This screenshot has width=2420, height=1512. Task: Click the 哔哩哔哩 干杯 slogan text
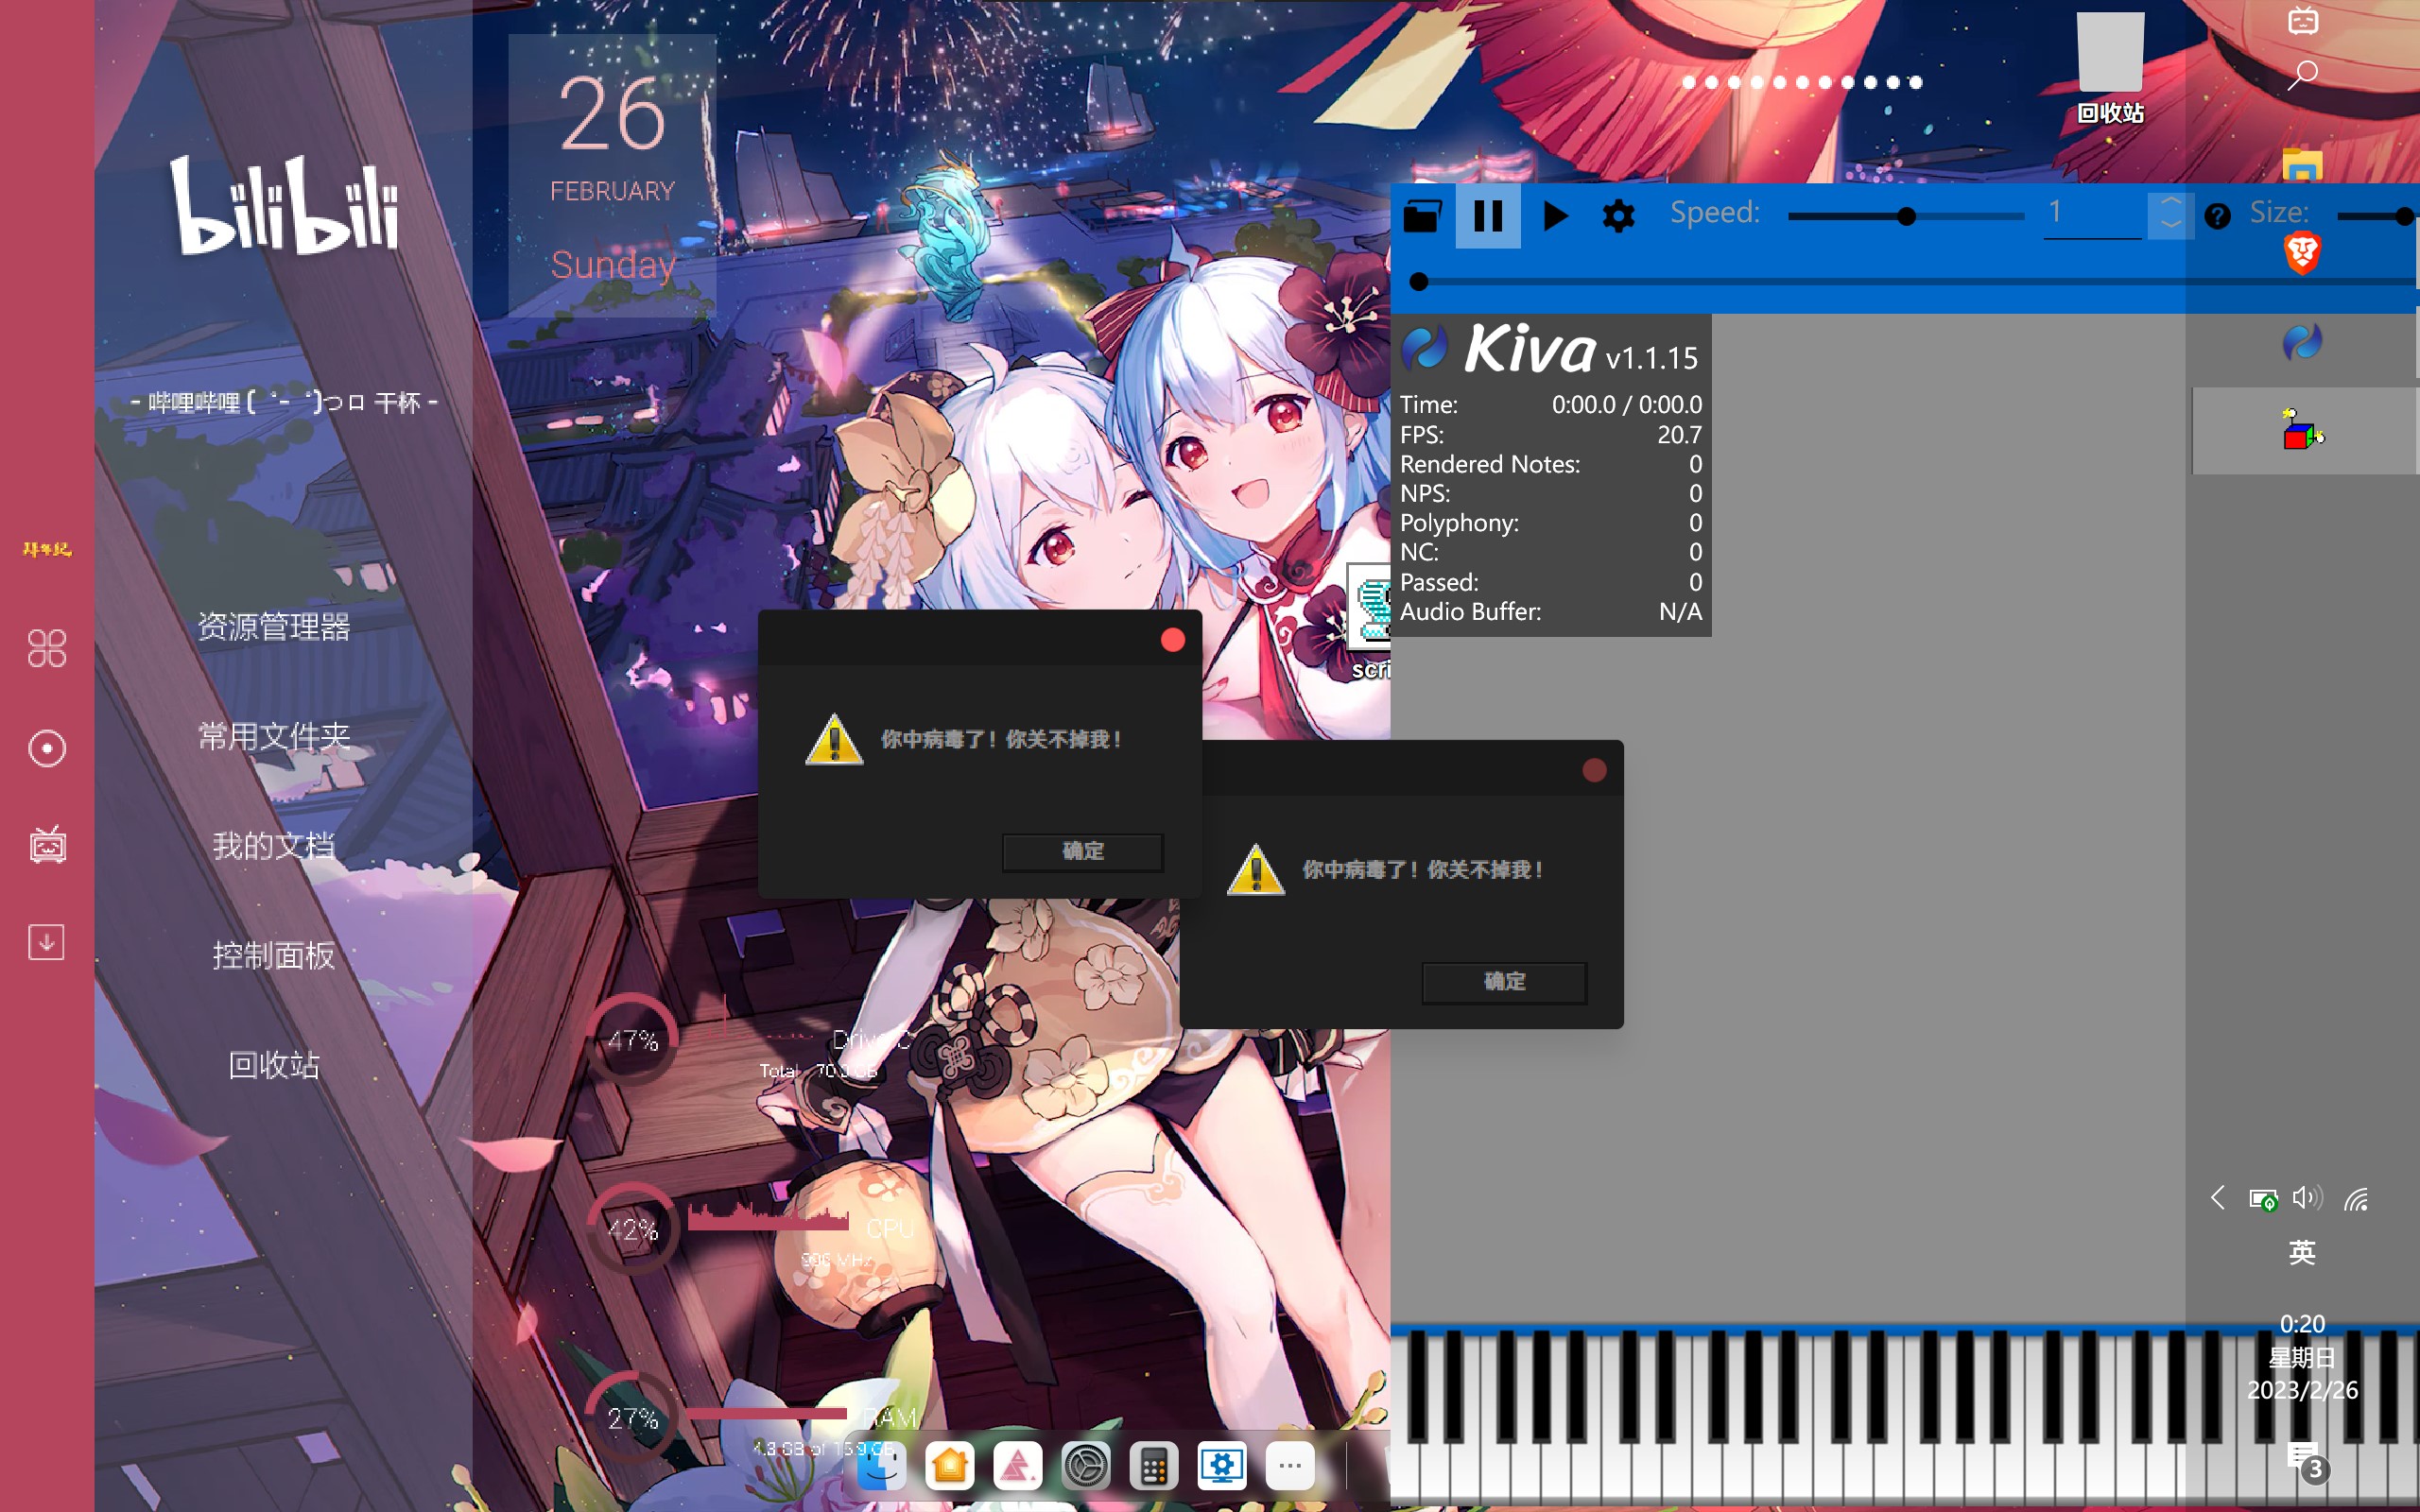285,403
